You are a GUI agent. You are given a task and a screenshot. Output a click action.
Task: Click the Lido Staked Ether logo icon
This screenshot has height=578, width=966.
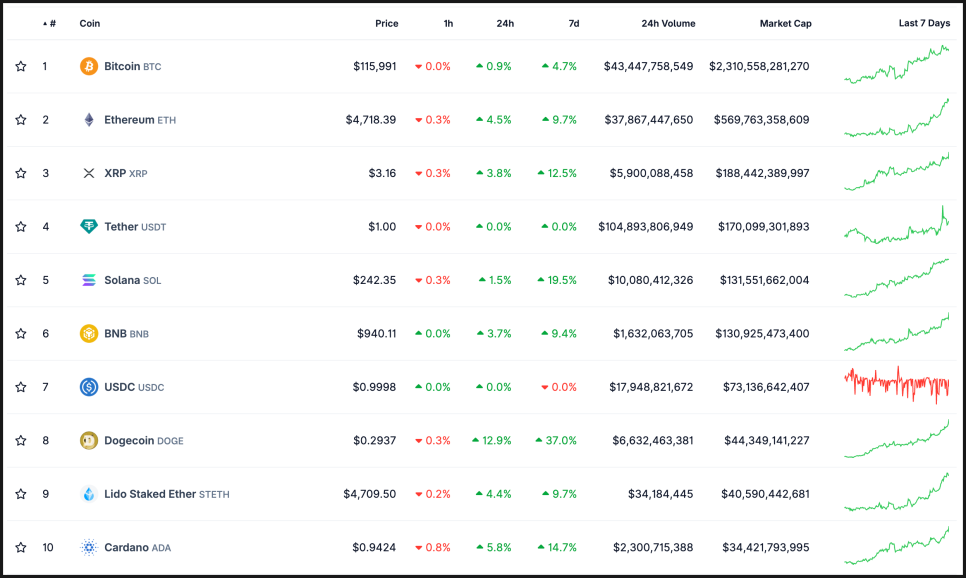click(x=89, y=494)
